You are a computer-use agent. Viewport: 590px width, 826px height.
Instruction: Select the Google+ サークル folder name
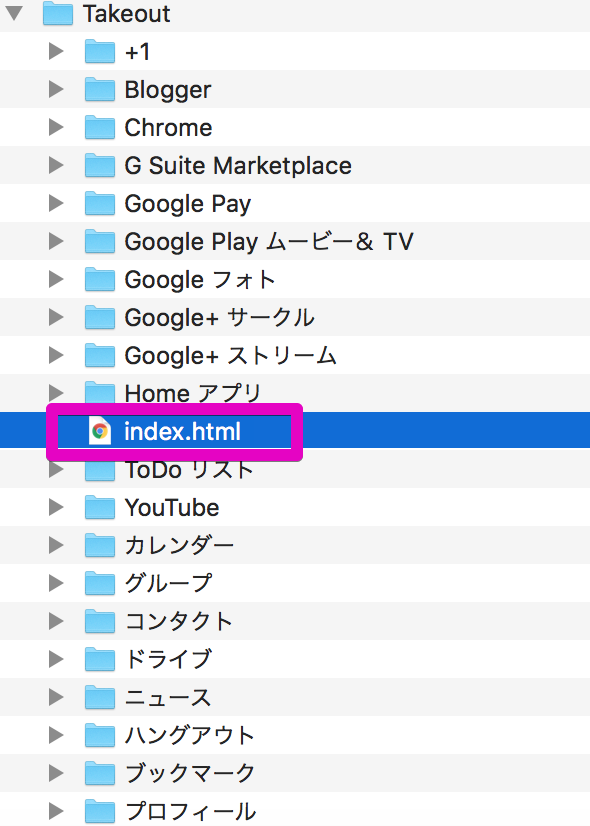[219, 318]
